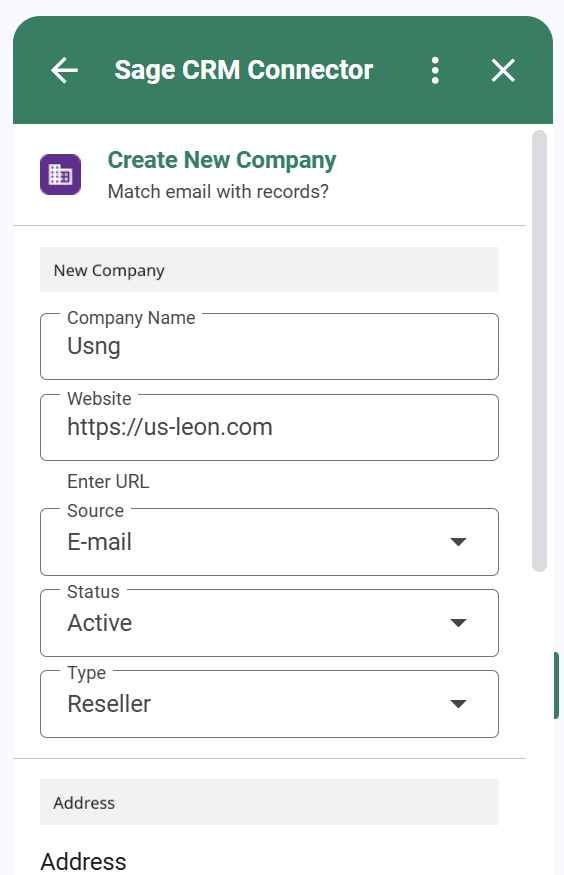Click the vertical scrollbar of the panel
The width and height of the screenshot is (564, 875).
539,351
